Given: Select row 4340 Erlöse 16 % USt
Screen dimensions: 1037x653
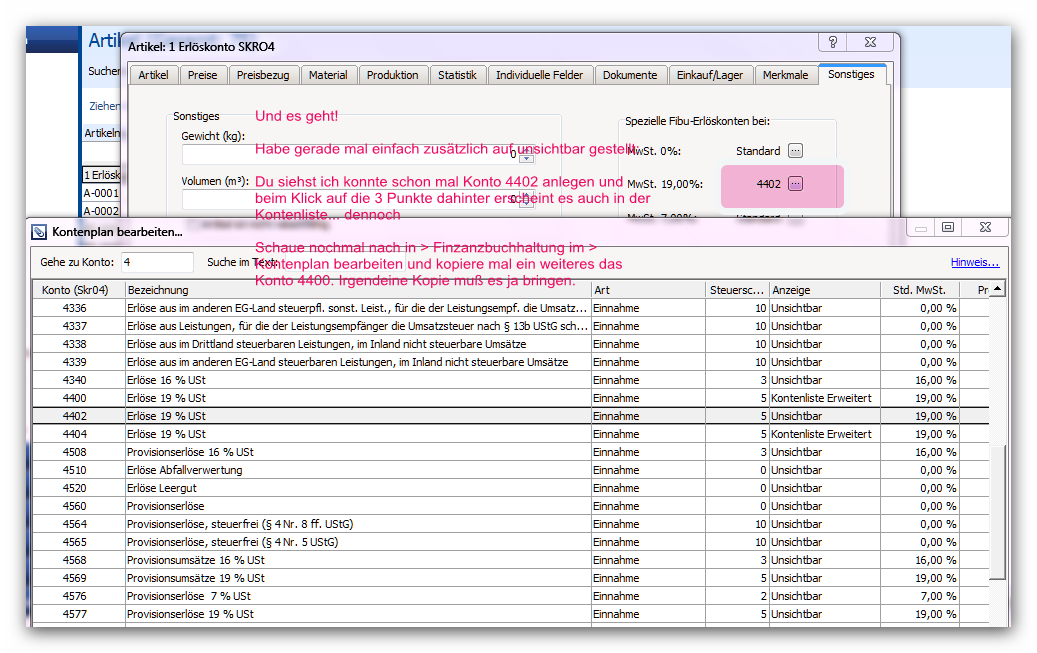Looking at the screenshot, I should 511,380.
